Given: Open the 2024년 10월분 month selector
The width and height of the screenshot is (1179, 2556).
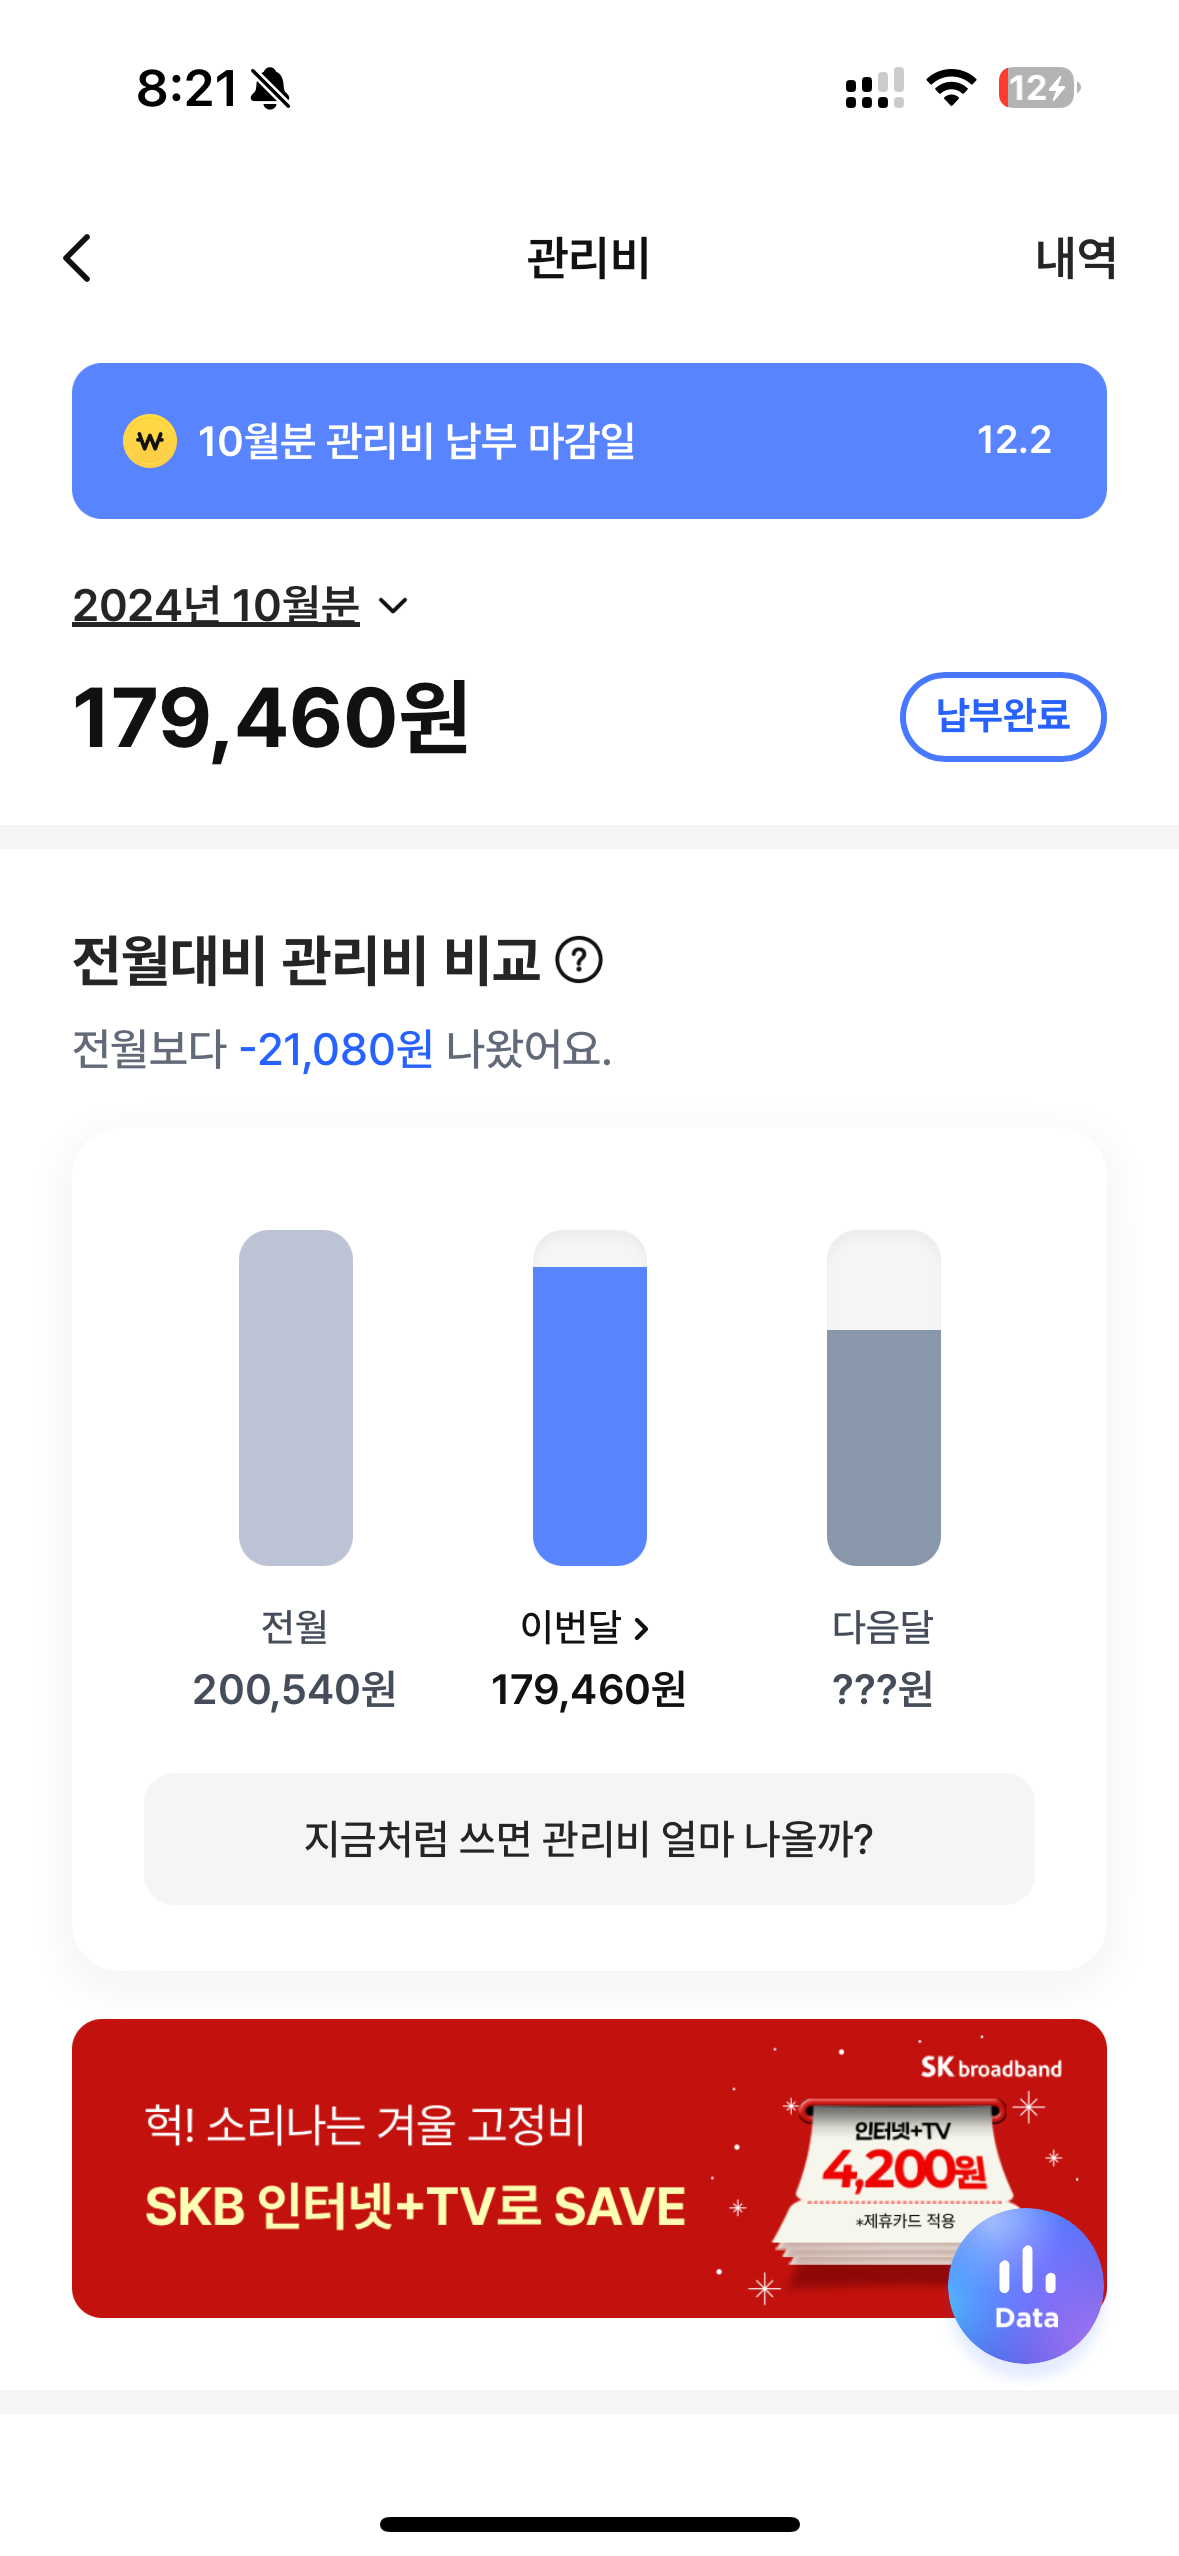Looking at the screenshot, I should click(216, 605).
